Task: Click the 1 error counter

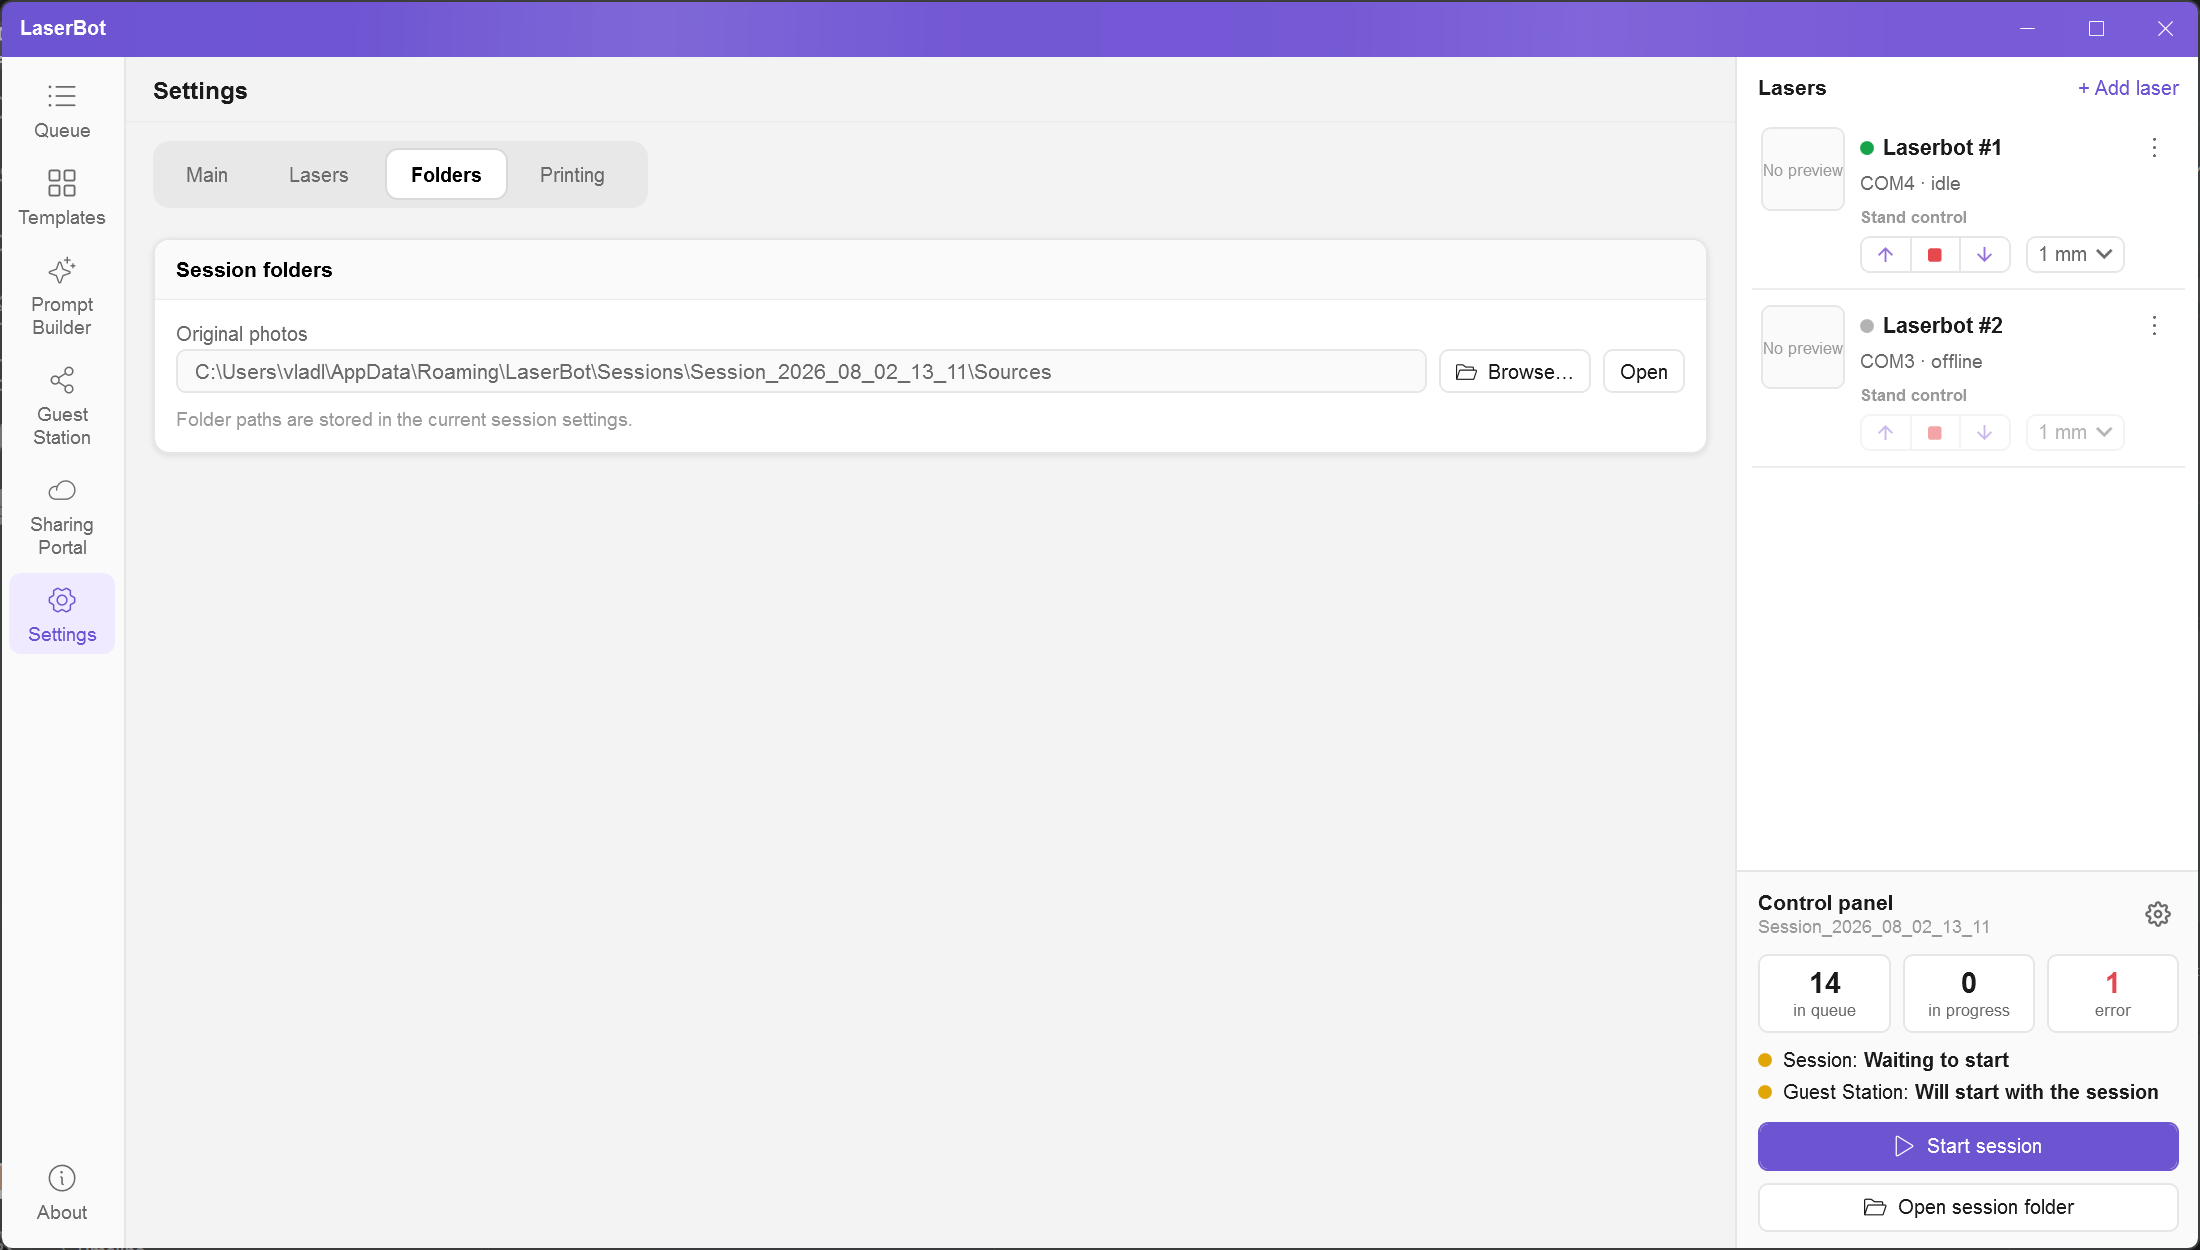Action: (x=2113, y=994)
